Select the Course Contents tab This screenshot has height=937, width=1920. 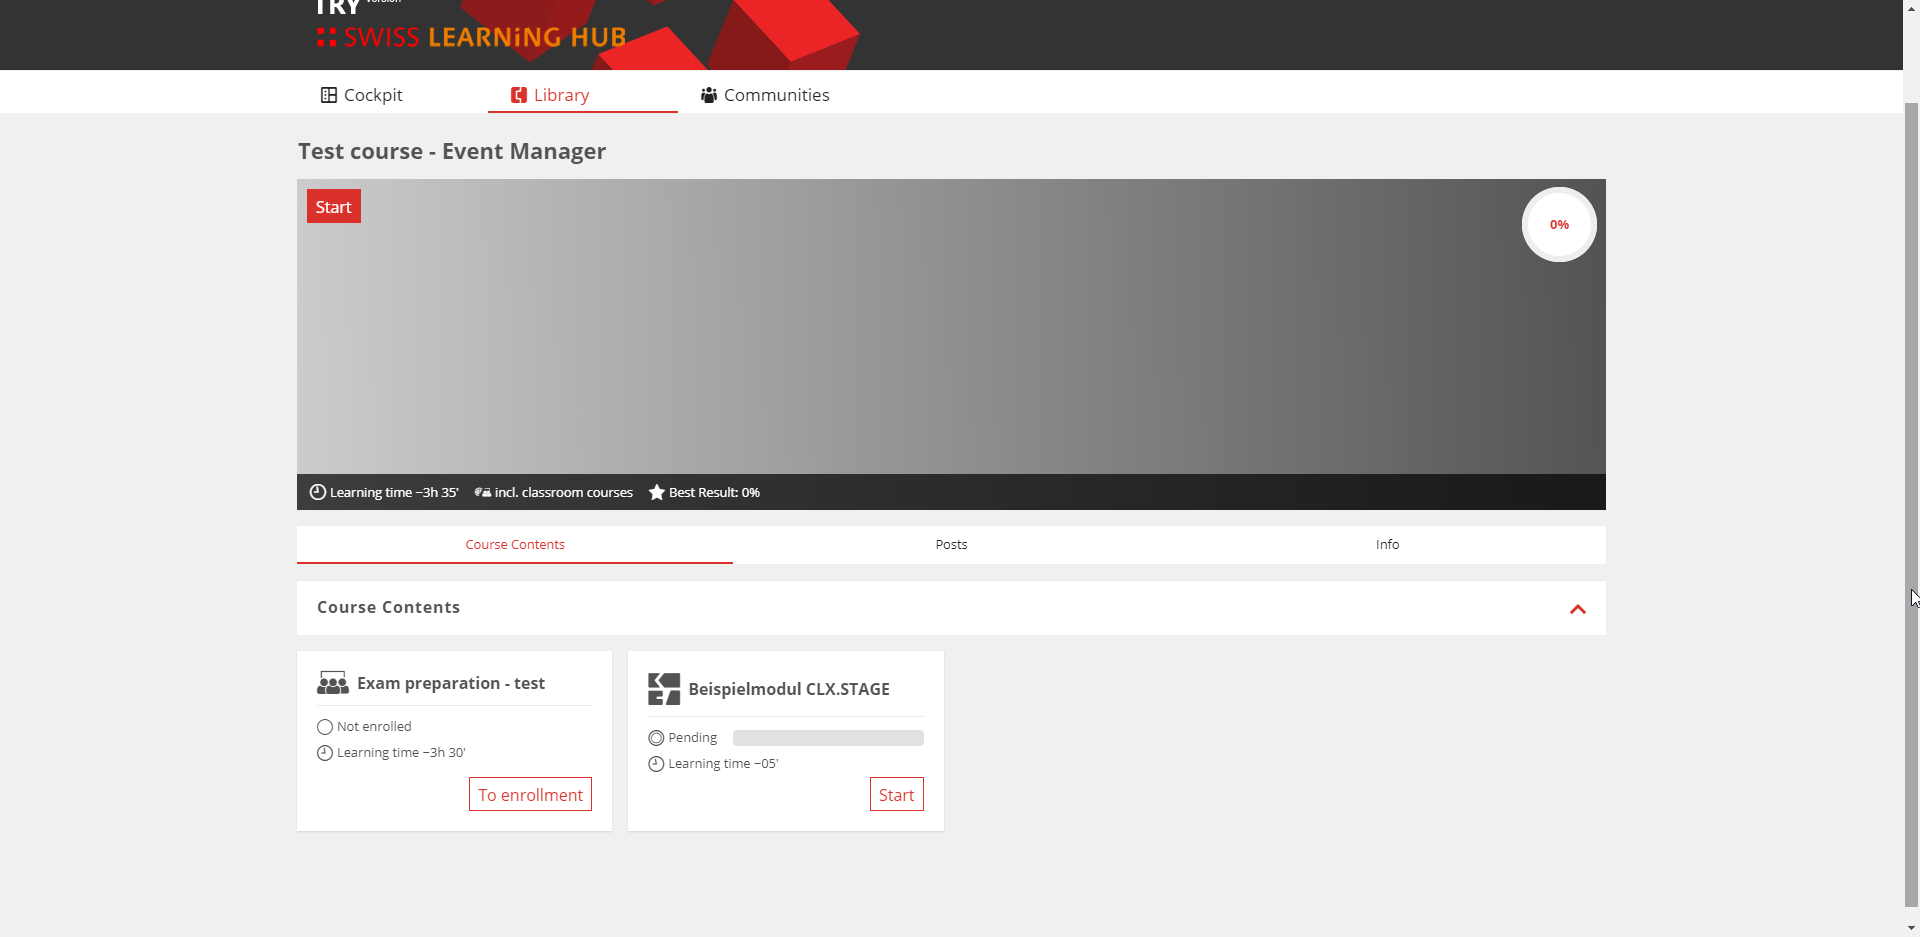point(515,545)
